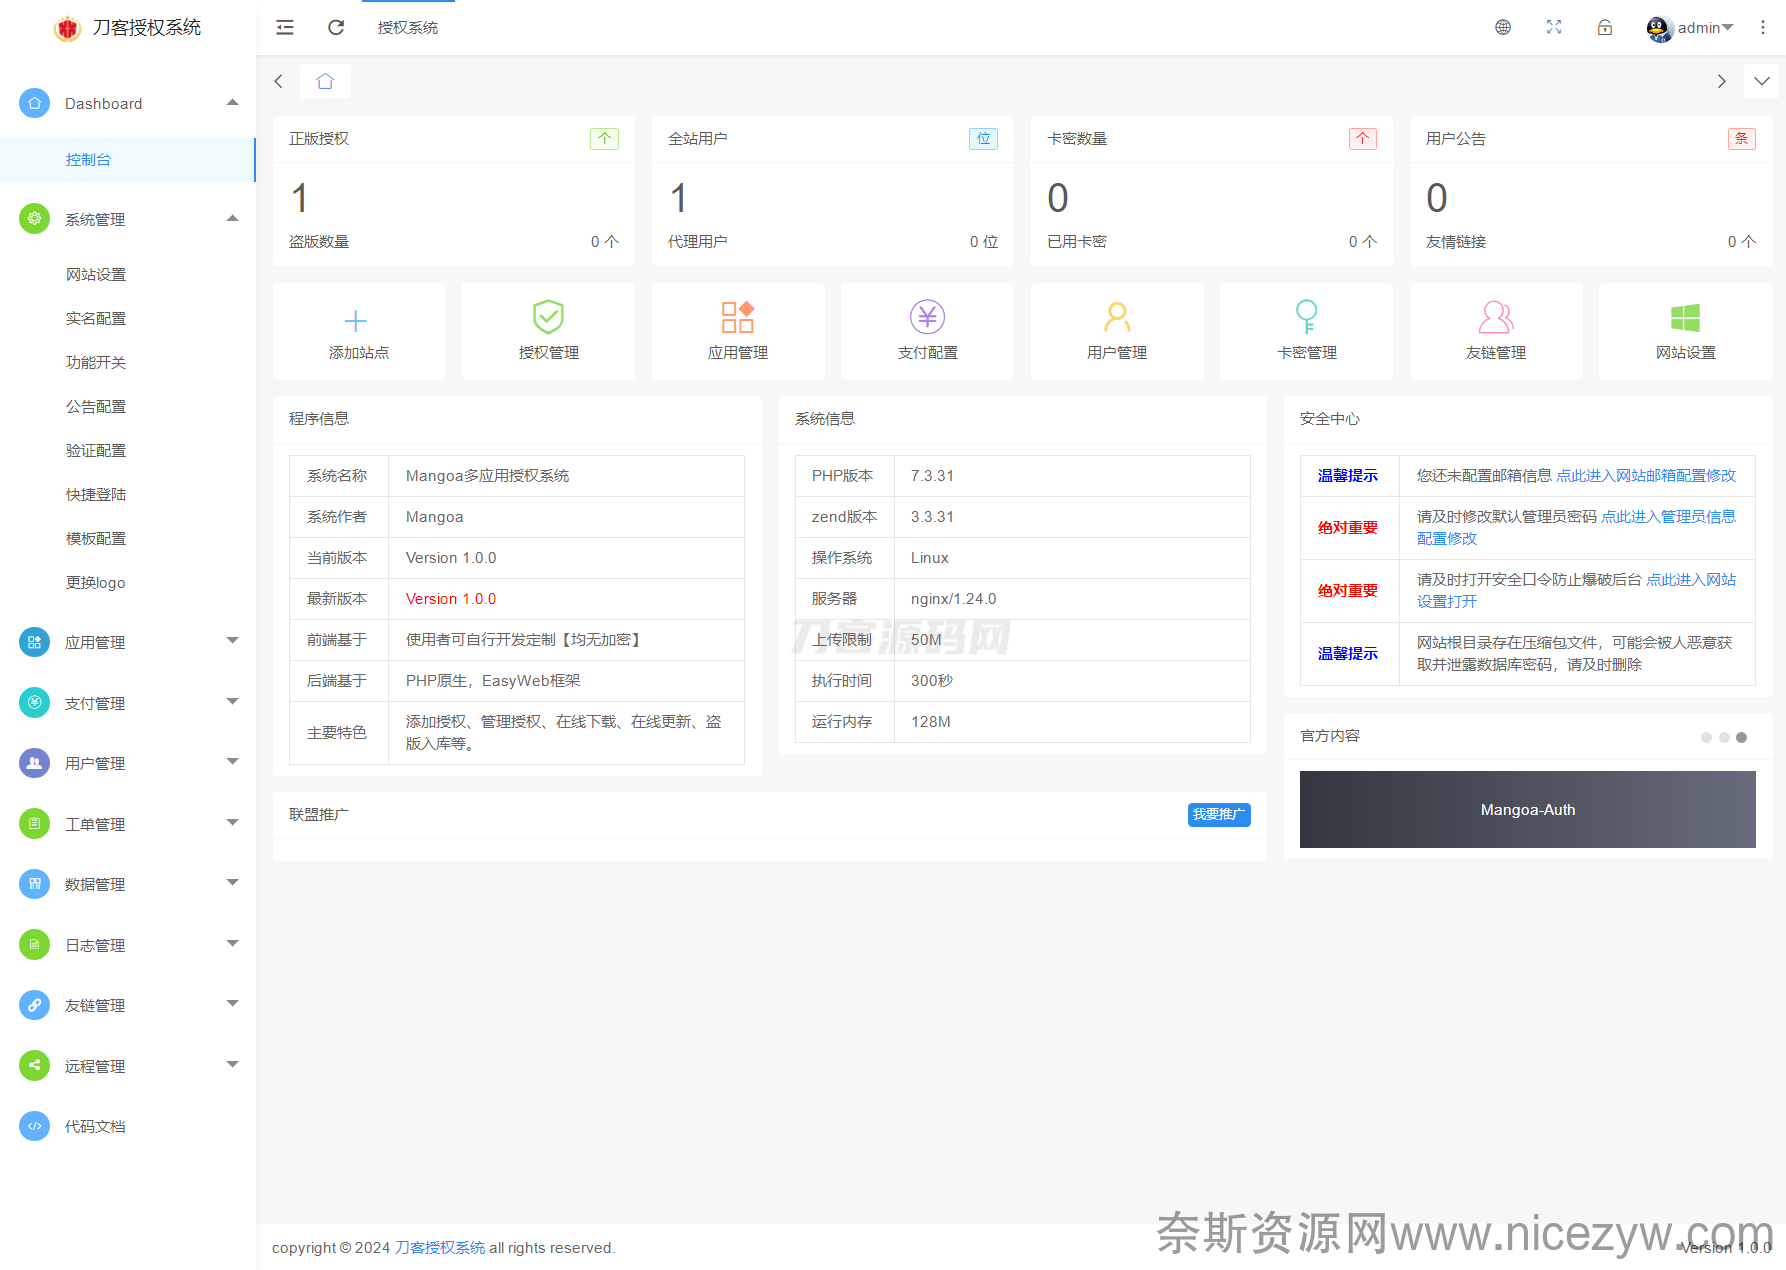1786x1270 pixels.
Task: Click the 刀客授权系统 footer link
Action: pyautogui.click(x=440, y=1248)
